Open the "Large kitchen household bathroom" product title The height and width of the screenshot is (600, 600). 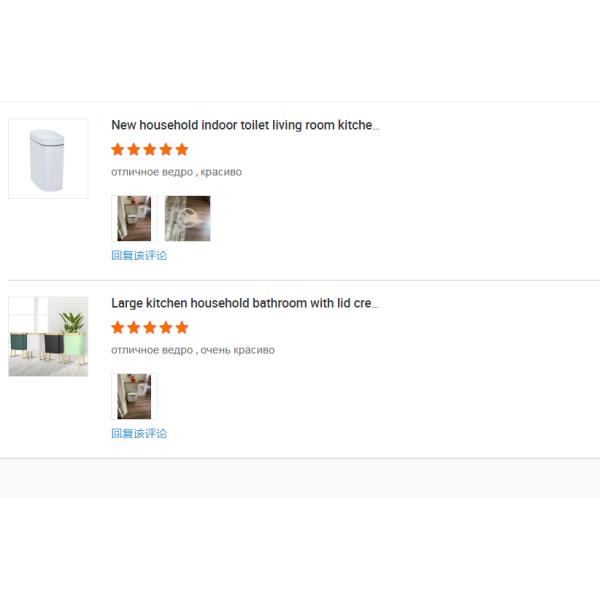click(245, 303)
